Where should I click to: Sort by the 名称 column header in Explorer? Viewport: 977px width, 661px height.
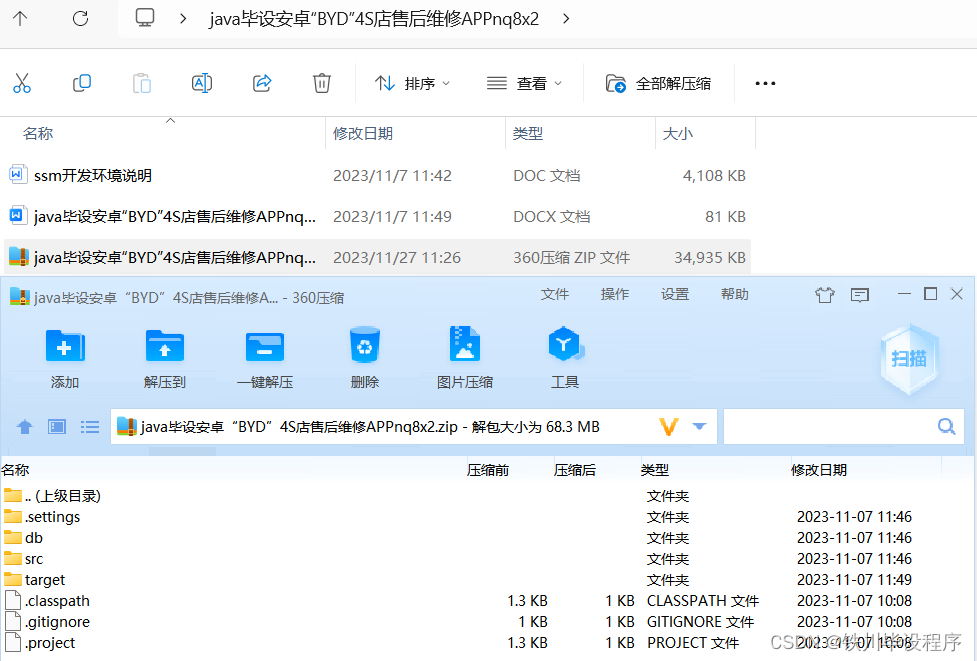click(38, 133)
